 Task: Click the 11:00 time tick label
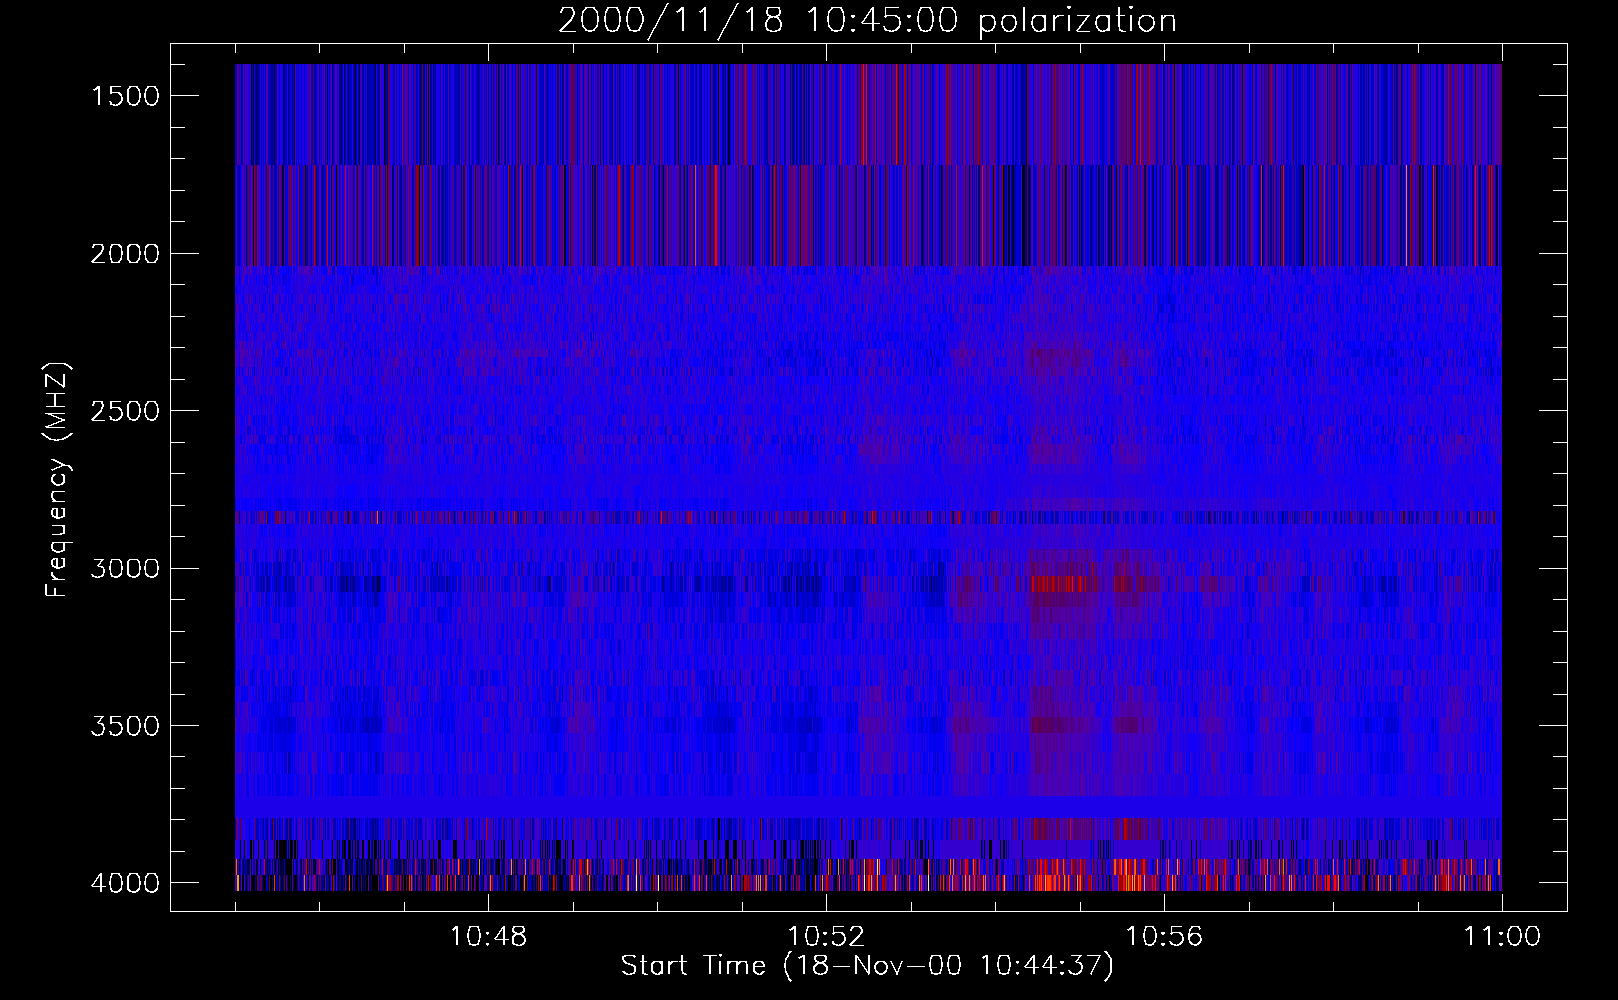1503,937
